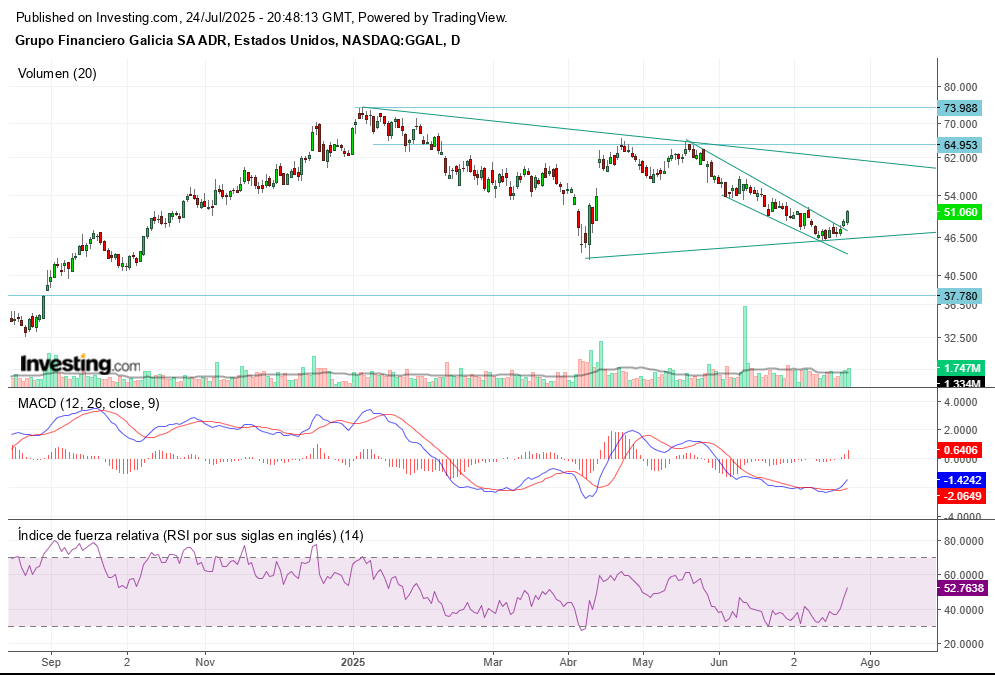
Task: Click the red -2.0649 signal line tag
Action: click(x=962, y=496)
